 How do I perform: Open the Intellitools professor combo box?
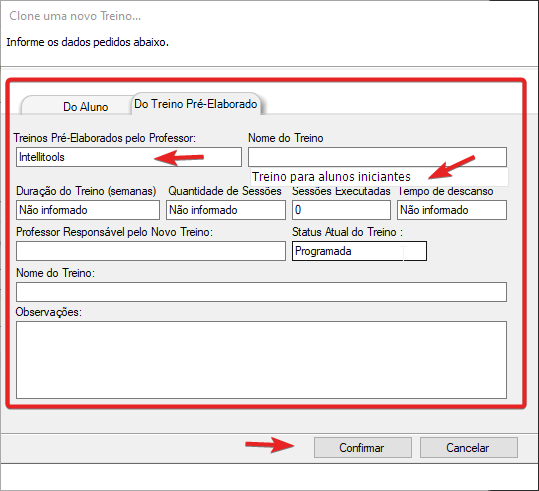(129, 157)
